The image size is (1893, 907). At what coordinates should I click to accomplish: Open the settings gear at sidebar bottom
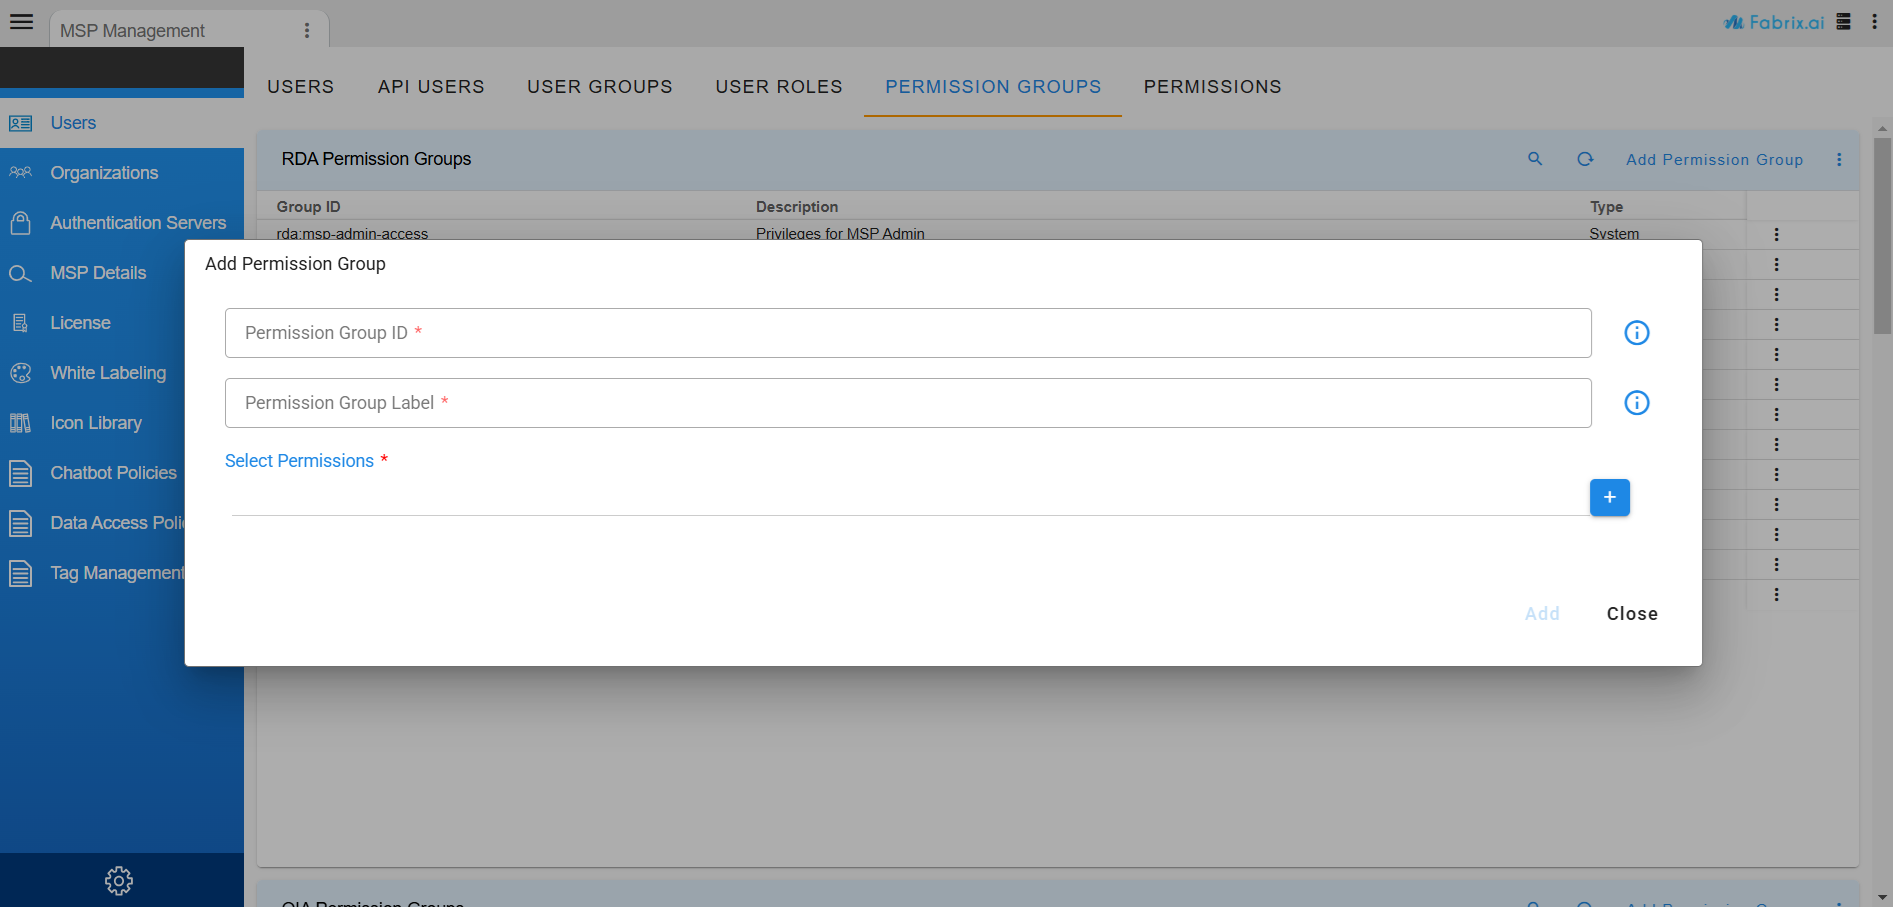click(x=118, y=880)
